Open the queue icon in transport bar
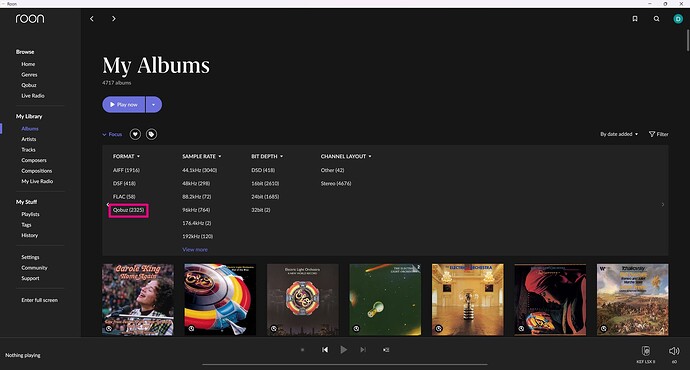This screenshot has width=690, height=370. 386,350
